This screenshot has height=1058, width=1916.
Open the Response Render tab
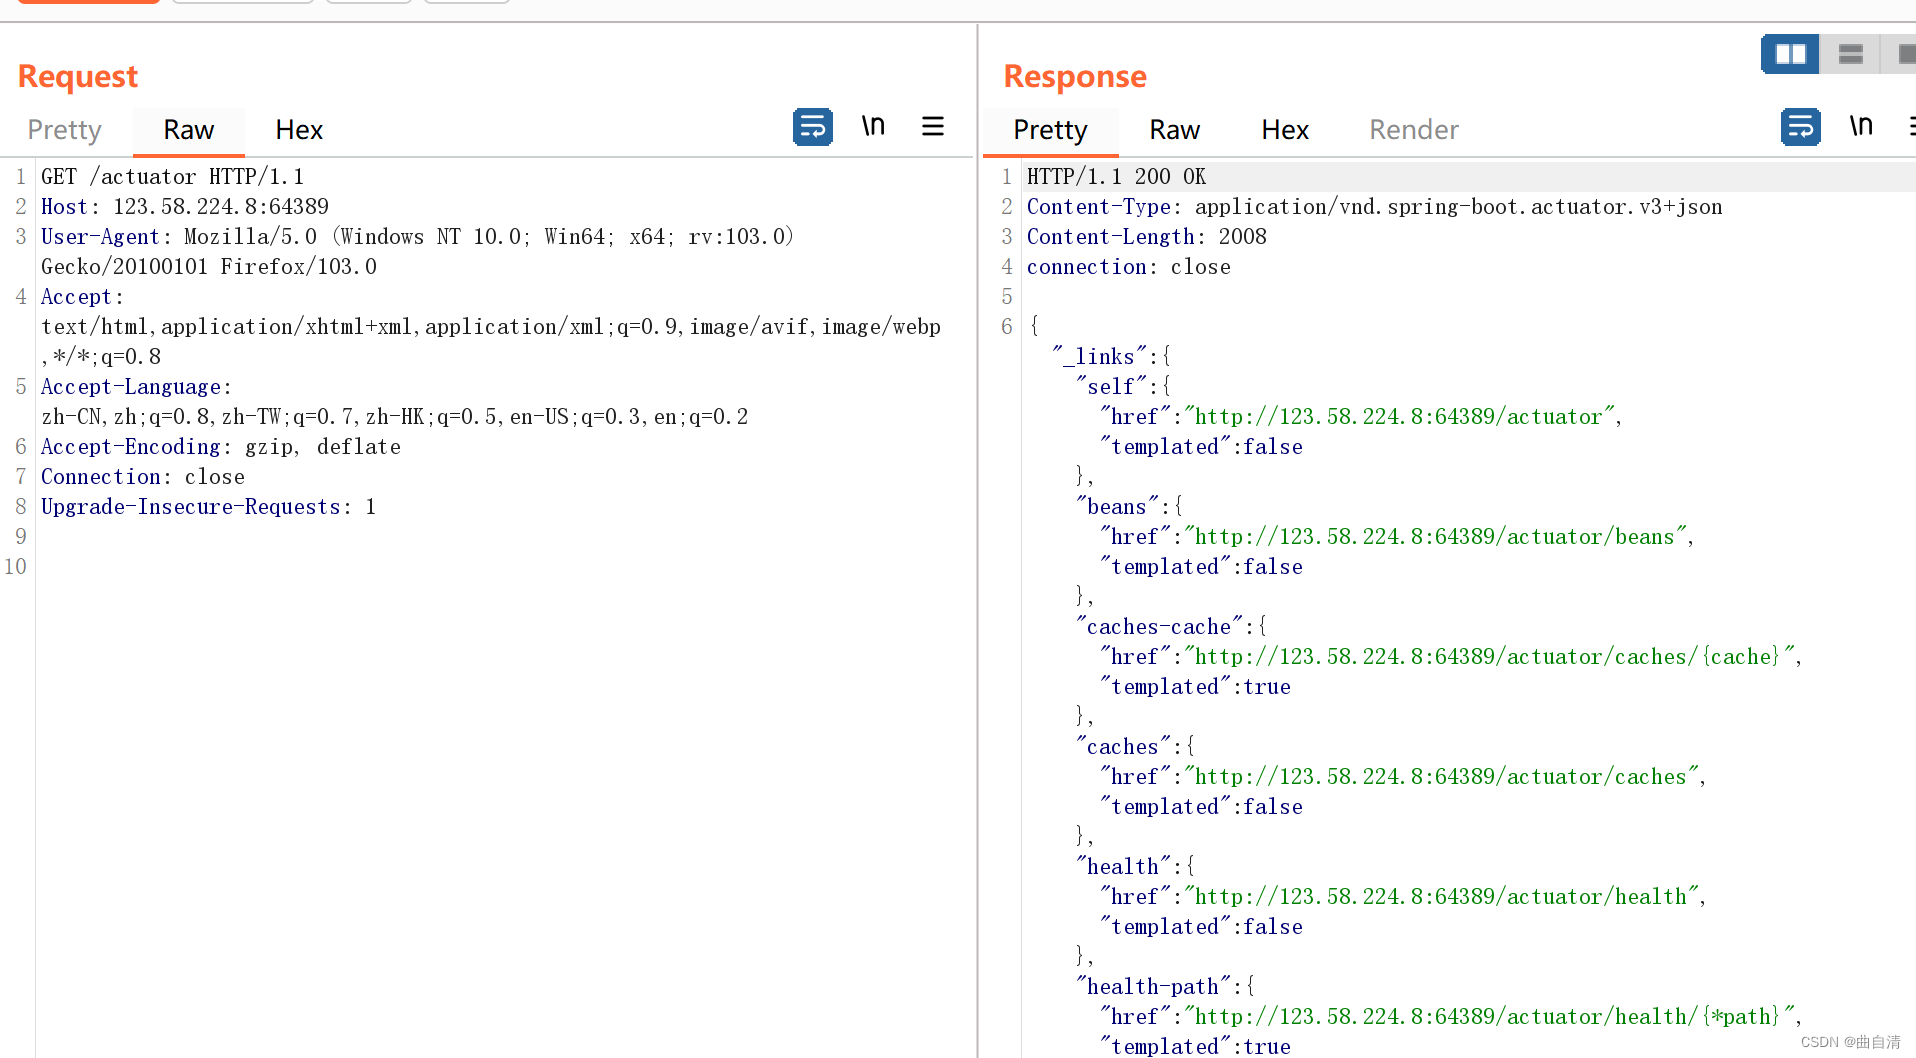(x=1414, y=130)
